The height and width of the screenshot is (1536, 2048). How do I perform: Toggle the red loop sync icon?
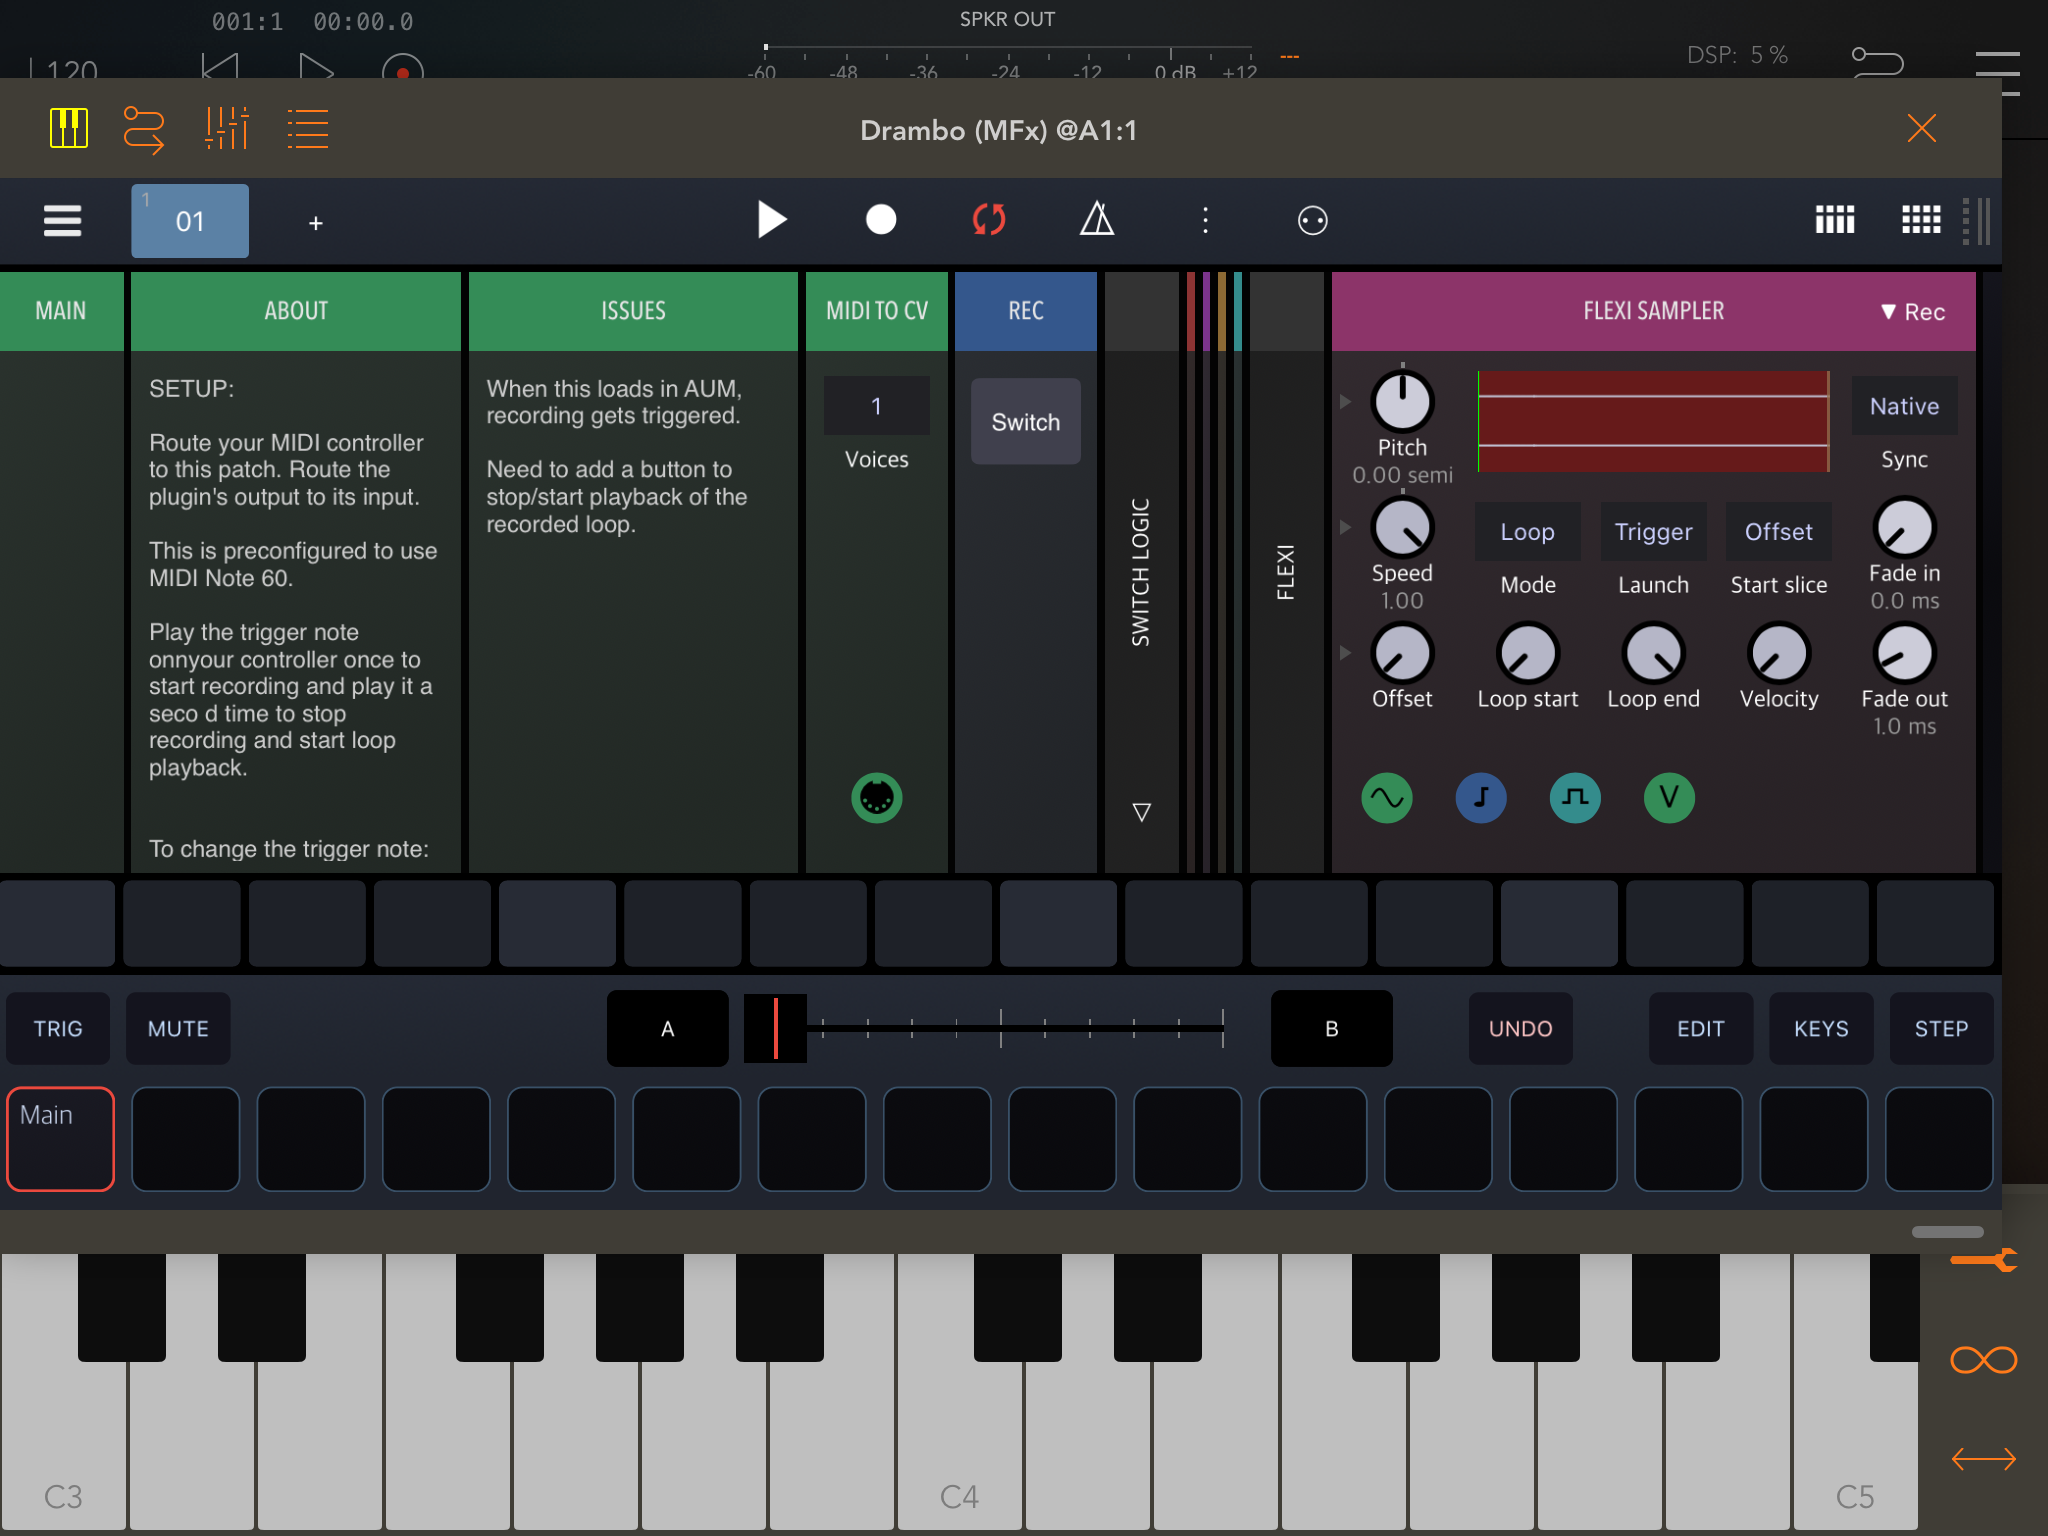pos(989,220)
